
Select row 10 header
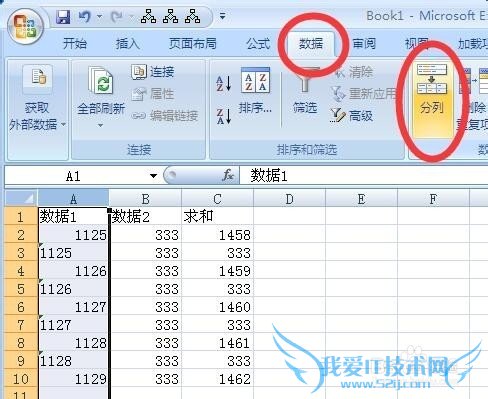coord(21,379)
